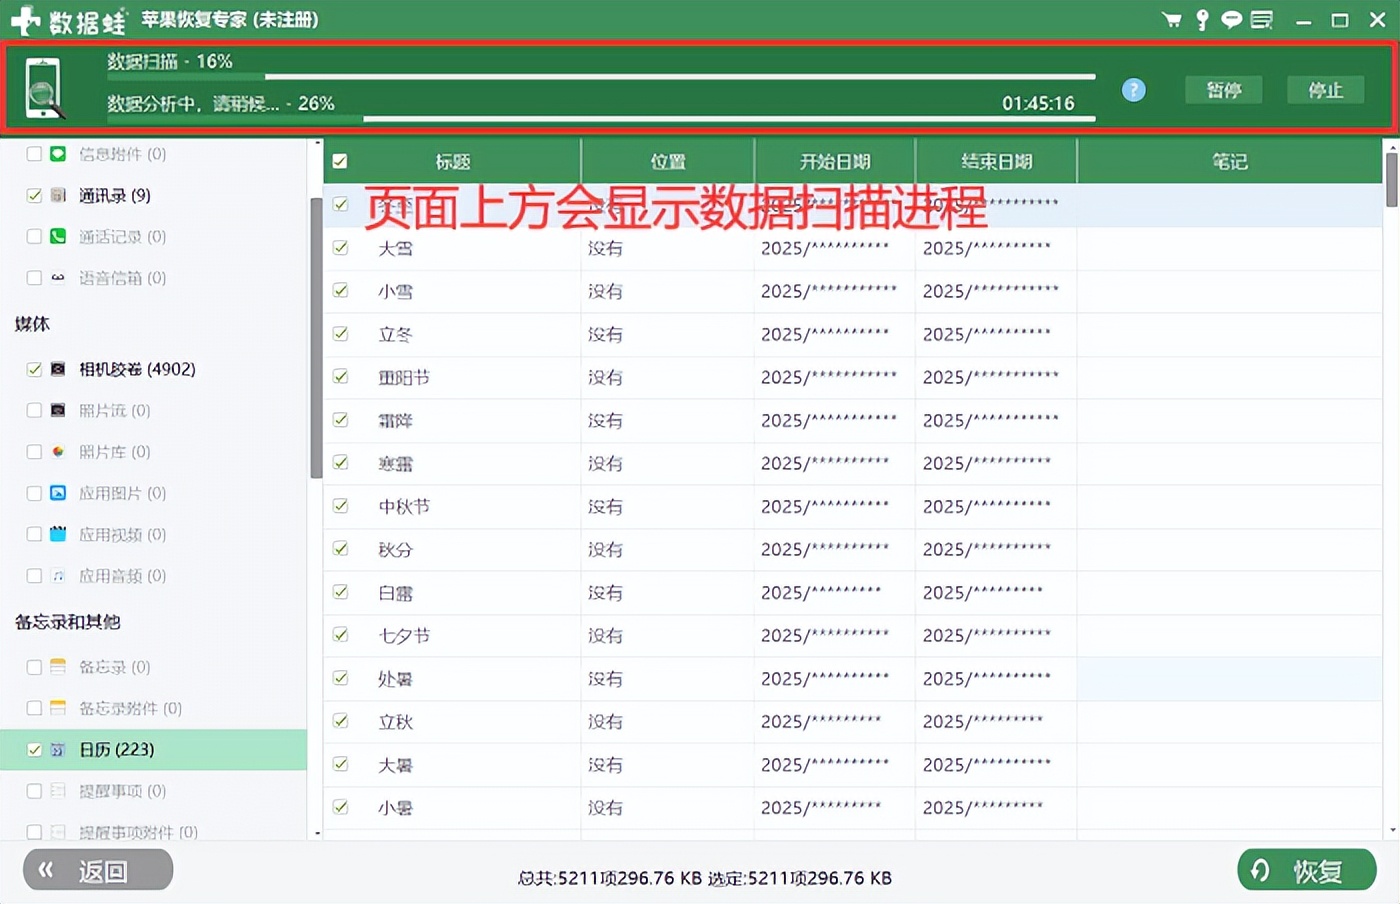Click the 相机胶卷 camera roll icon
Viewport: 1400px width, 904px height.
[x=58, y=368]
